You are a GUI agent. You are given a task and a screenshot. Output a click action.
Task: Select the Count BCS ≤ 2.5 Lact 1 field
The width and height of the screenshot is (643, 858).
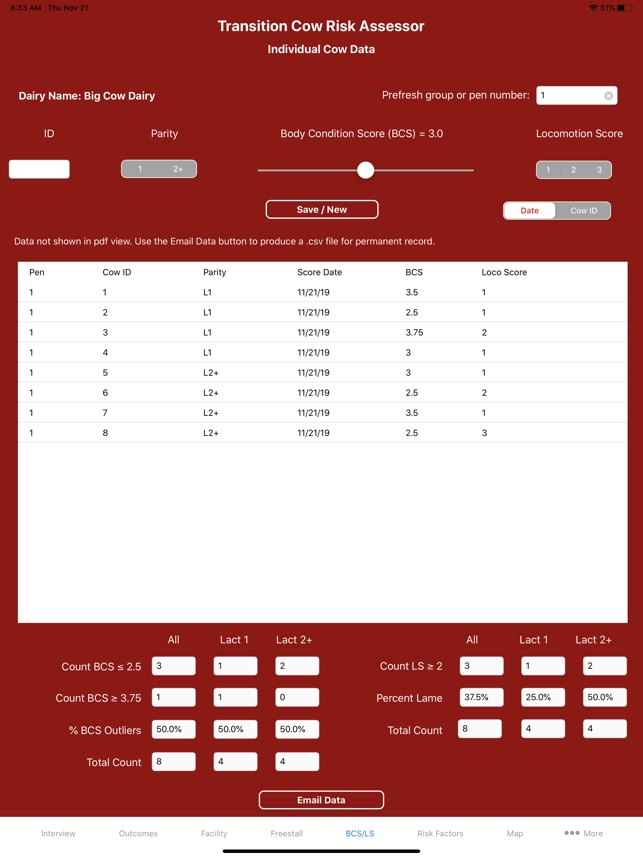point(235,666)
